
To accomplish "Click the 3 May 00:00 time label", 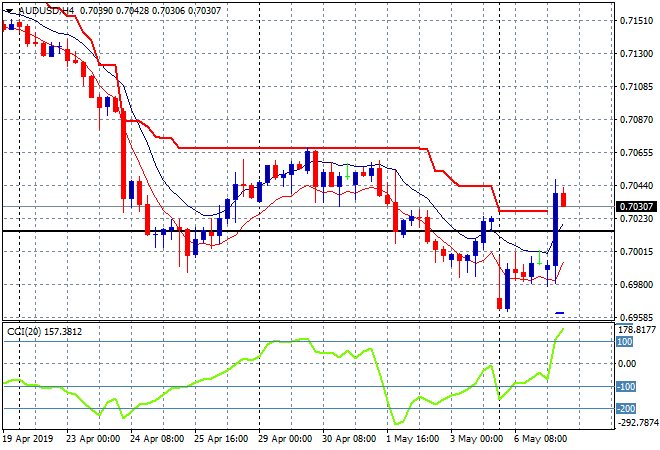I will click(476, 439).
